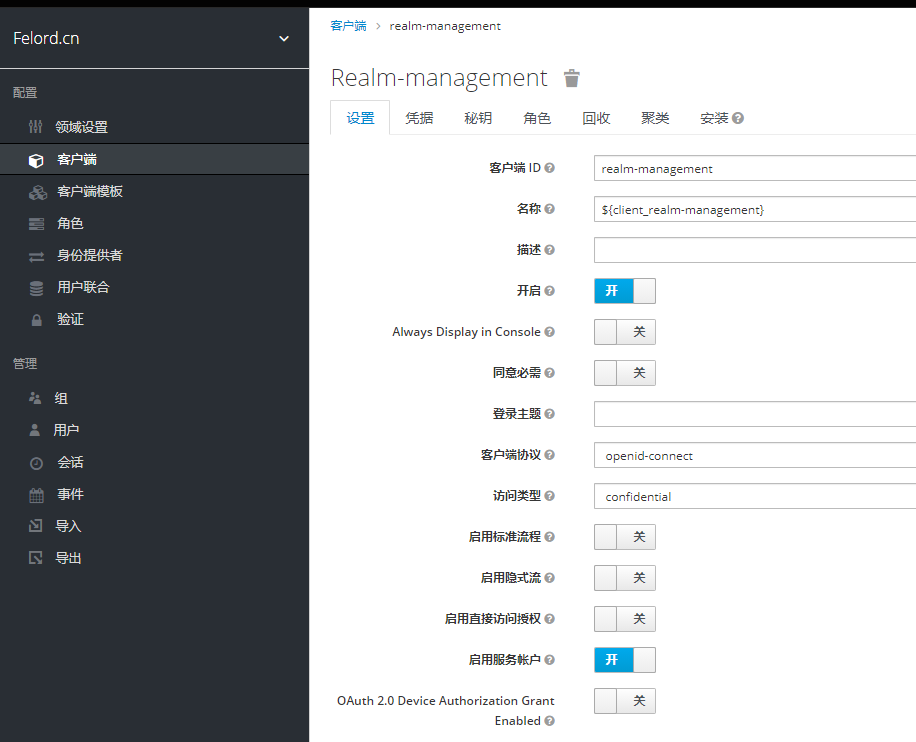Click help icon next to 客户端 ID

pos(549,168)
